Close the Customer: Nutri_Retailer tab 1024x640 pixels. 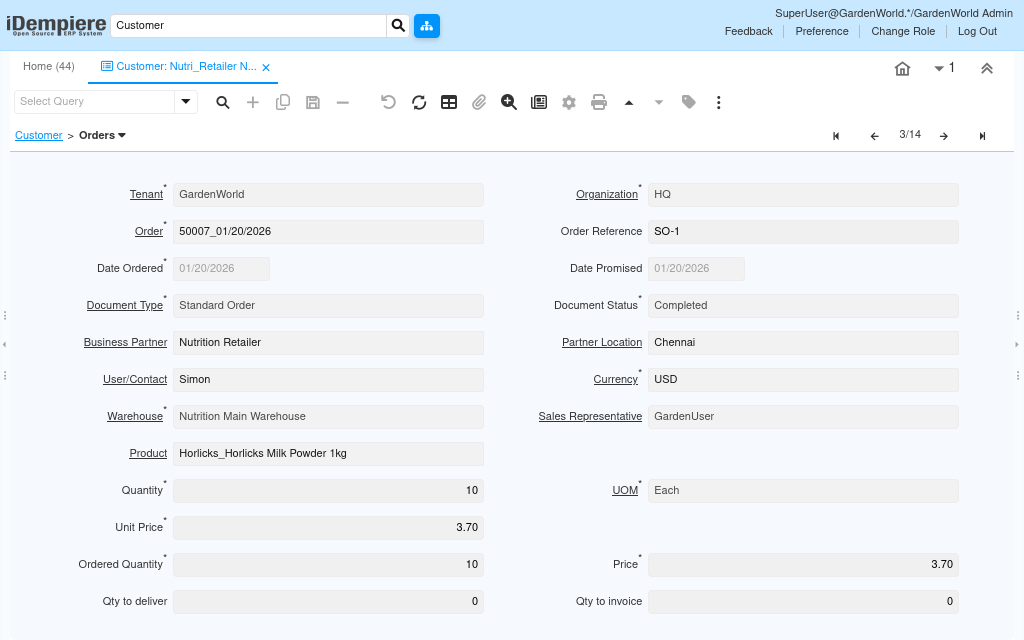[266, 67]
